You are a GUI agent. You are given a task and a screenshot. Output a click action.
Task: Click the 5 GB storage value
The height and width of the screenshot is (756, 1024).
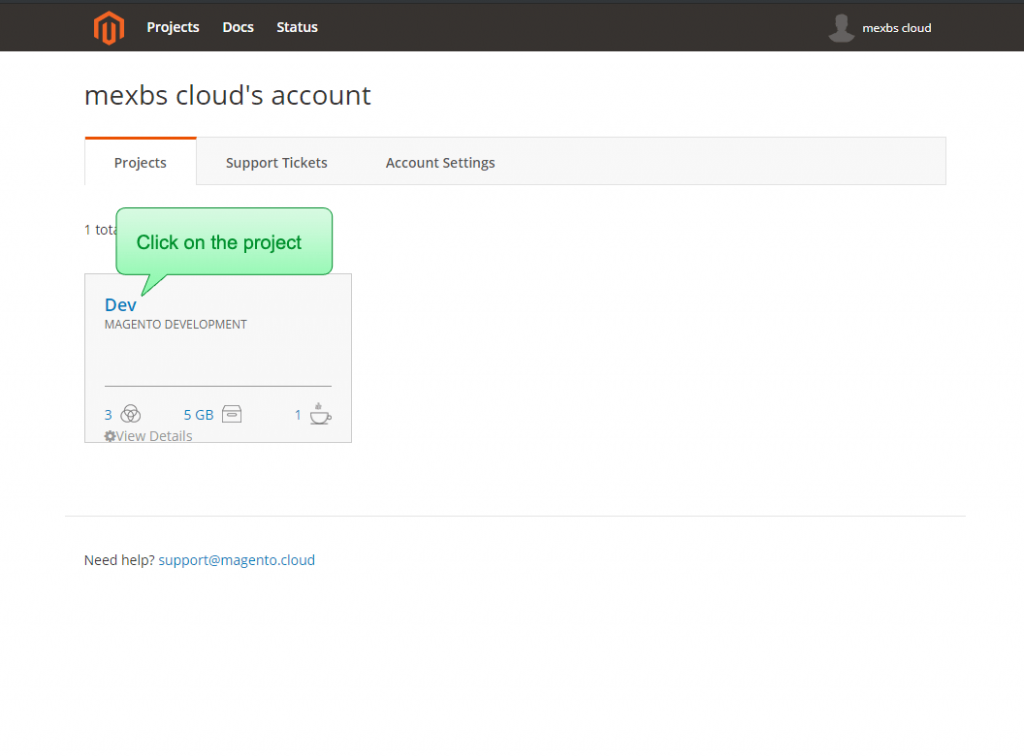click(x=199, y=415)
